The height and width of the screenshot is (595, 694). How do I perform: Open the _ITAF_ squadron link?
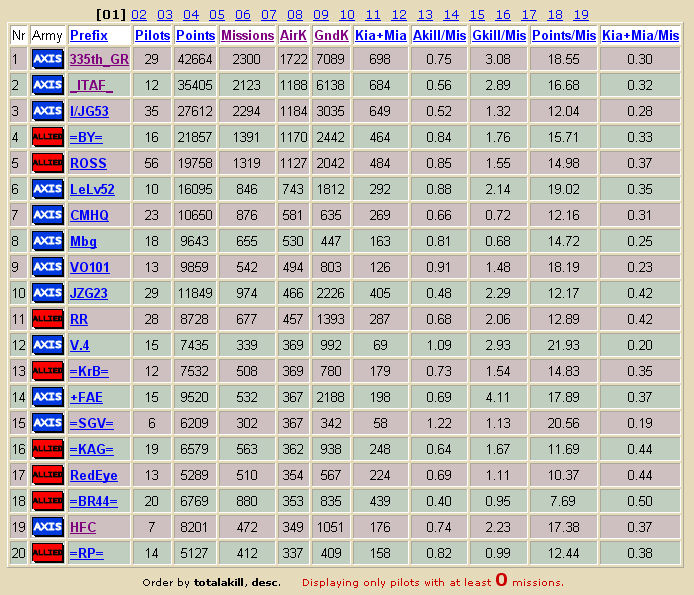(92, 85)
